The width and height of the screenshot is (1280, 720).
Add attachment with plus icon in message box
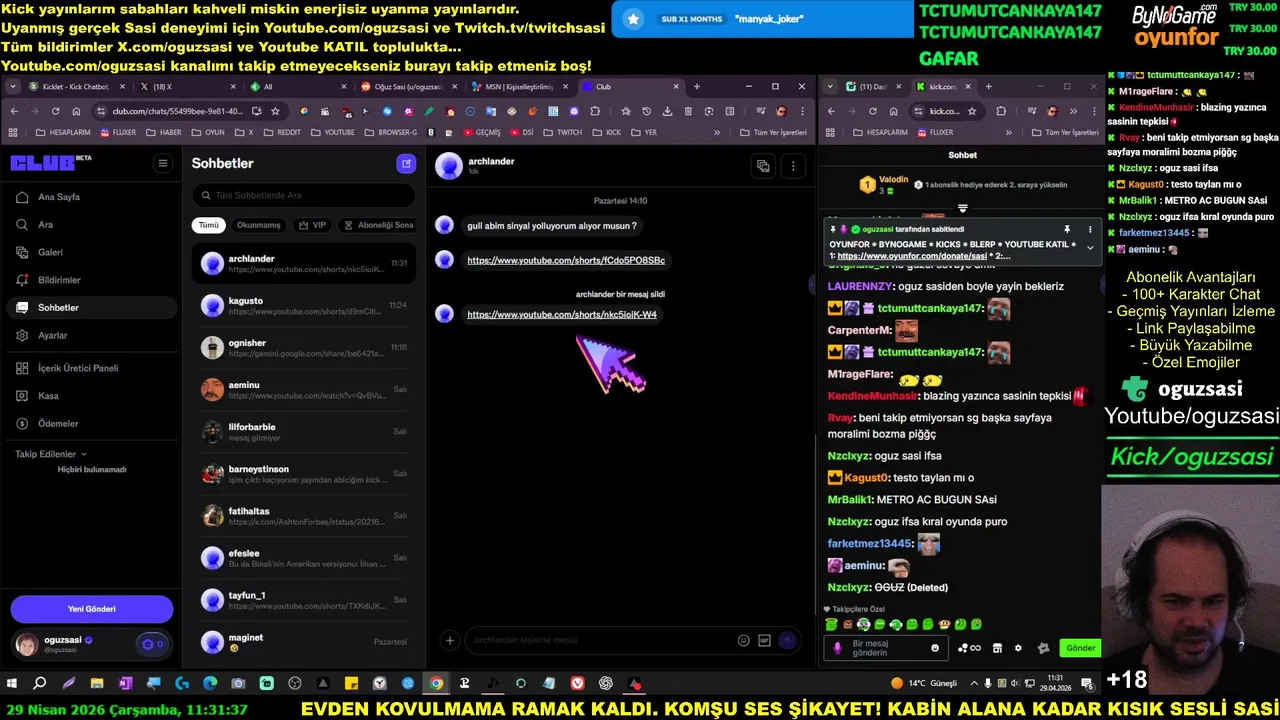[450, 640]
